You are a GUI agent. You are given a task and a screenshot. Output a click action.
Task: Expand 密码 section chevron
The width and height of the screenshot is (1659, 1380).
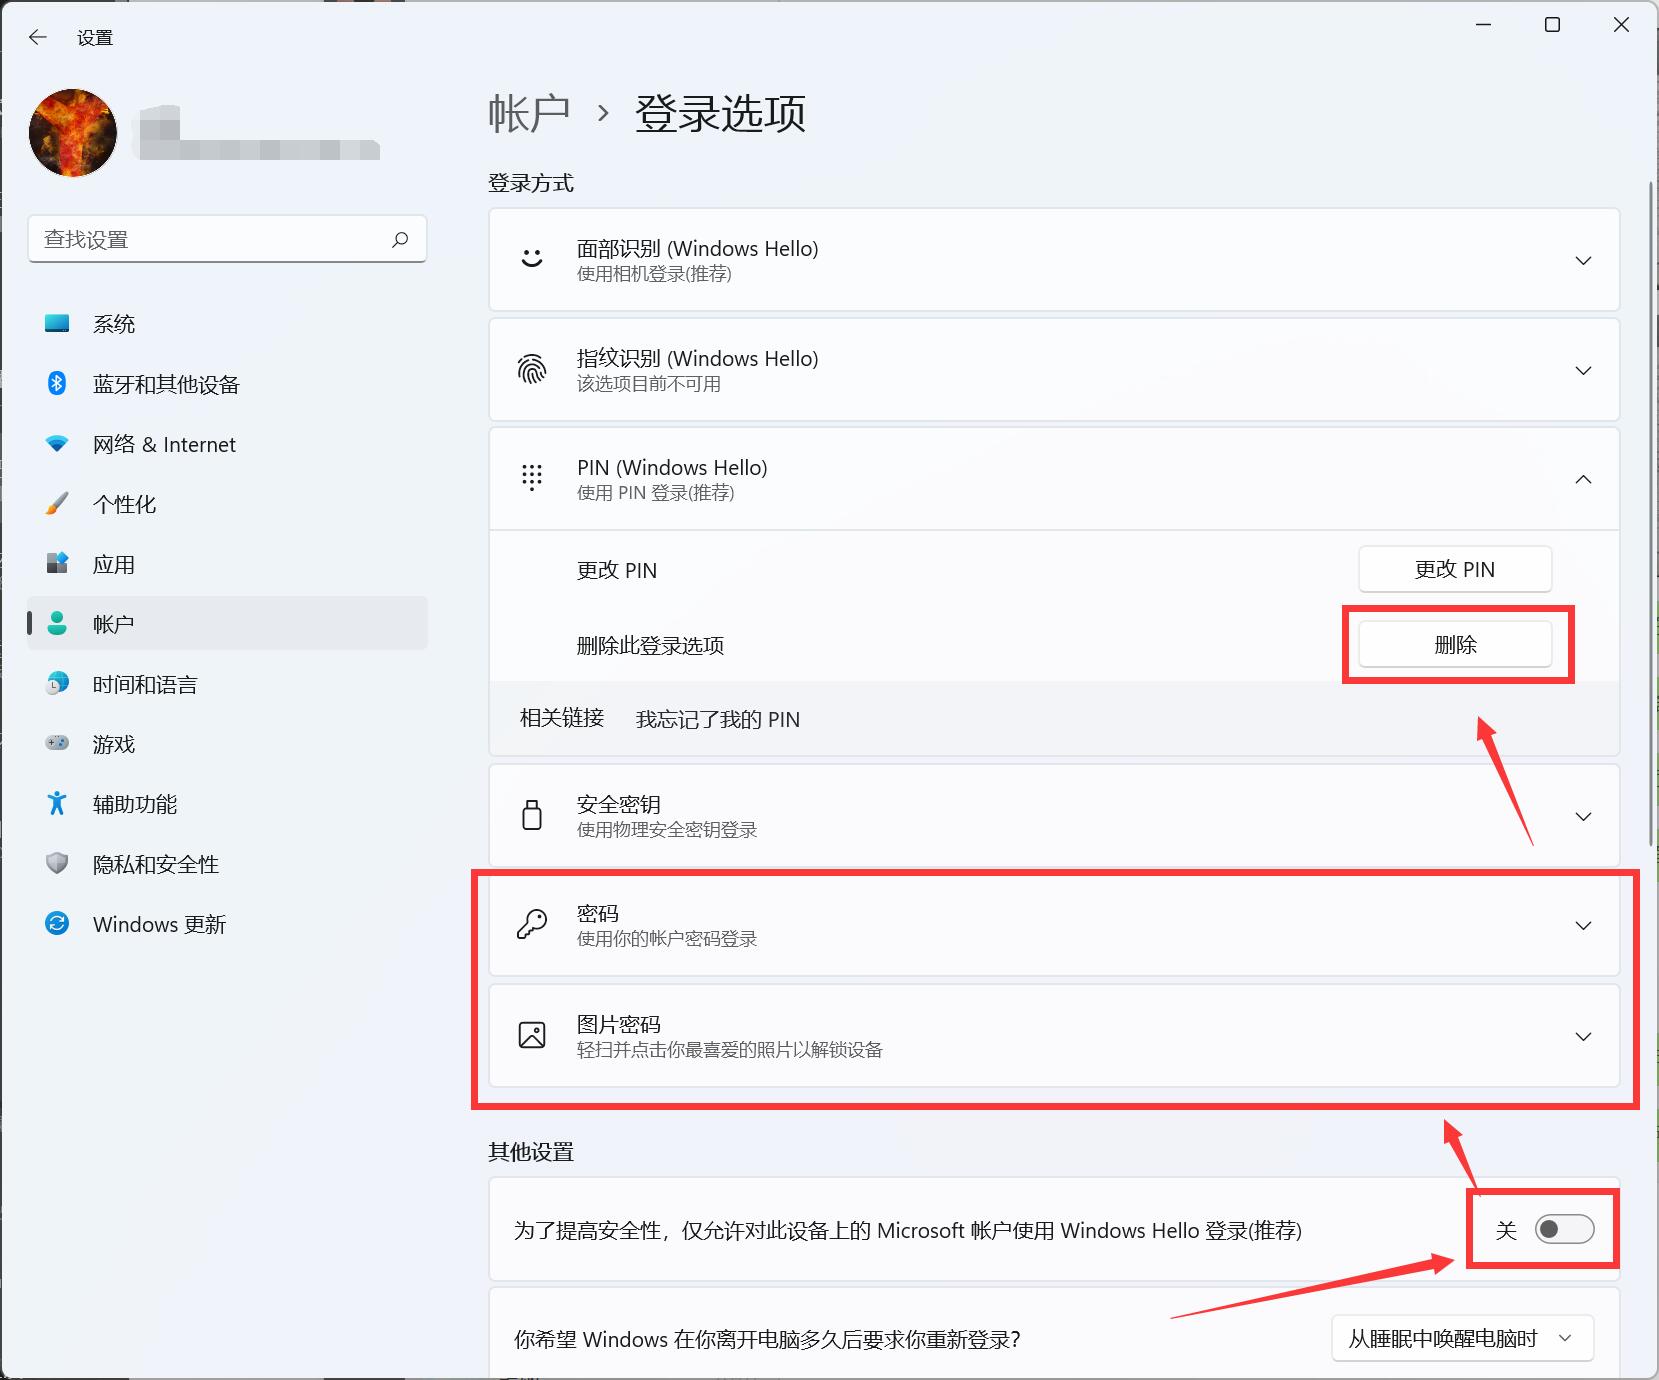click(1583, 925)
